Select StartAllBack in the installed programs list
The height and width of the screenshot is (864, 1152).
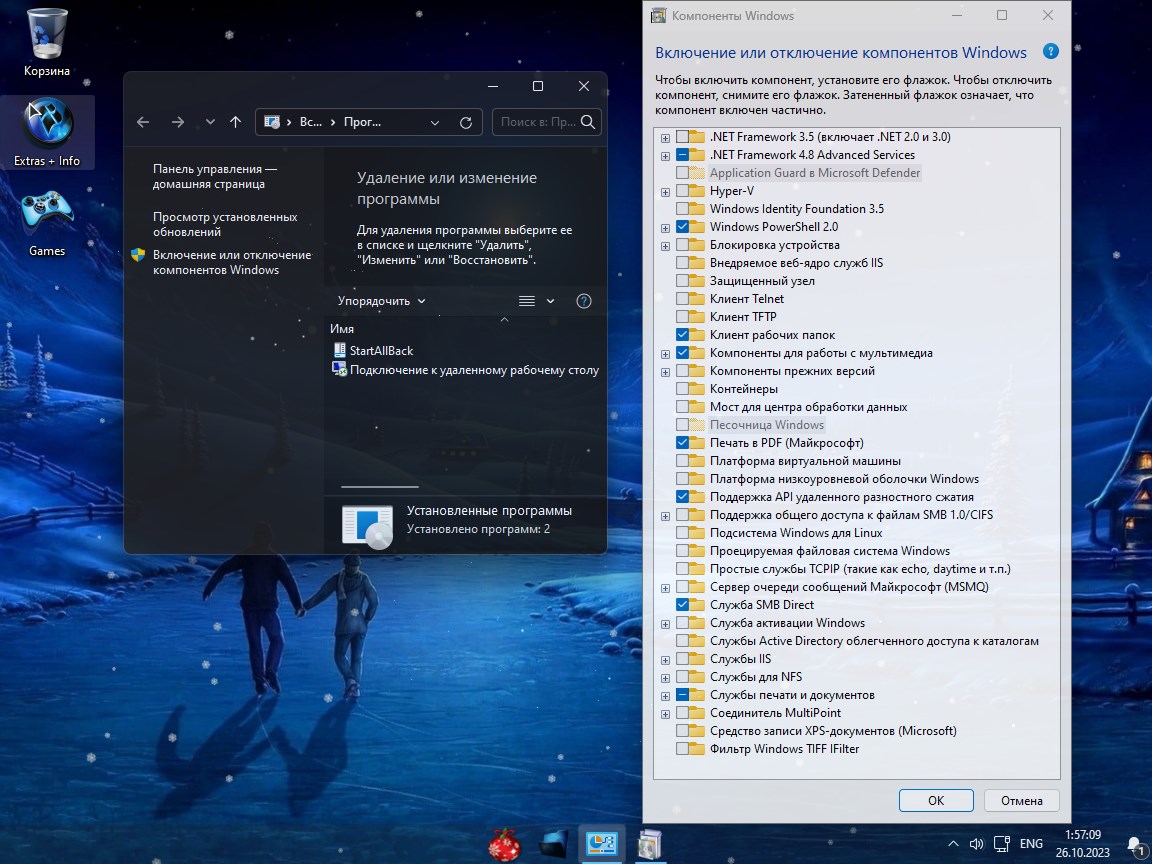(380, 351)
